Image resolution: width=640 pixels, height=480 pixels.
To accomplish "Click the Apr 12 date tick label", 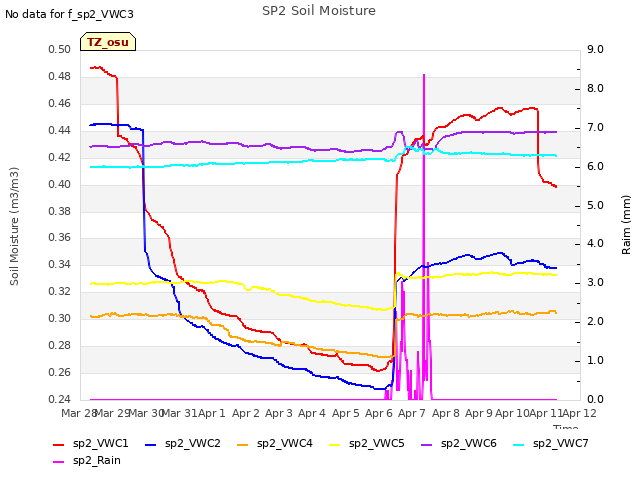I will coord(579,413).
